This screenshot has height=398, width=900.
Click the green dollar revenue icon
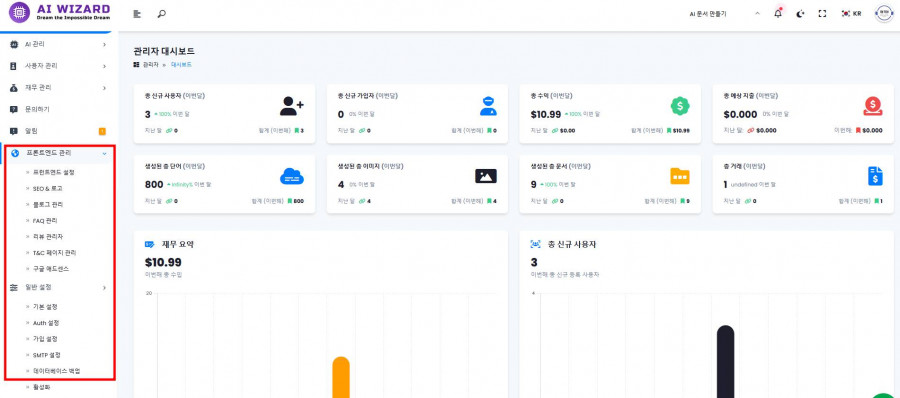coord(680,106)
